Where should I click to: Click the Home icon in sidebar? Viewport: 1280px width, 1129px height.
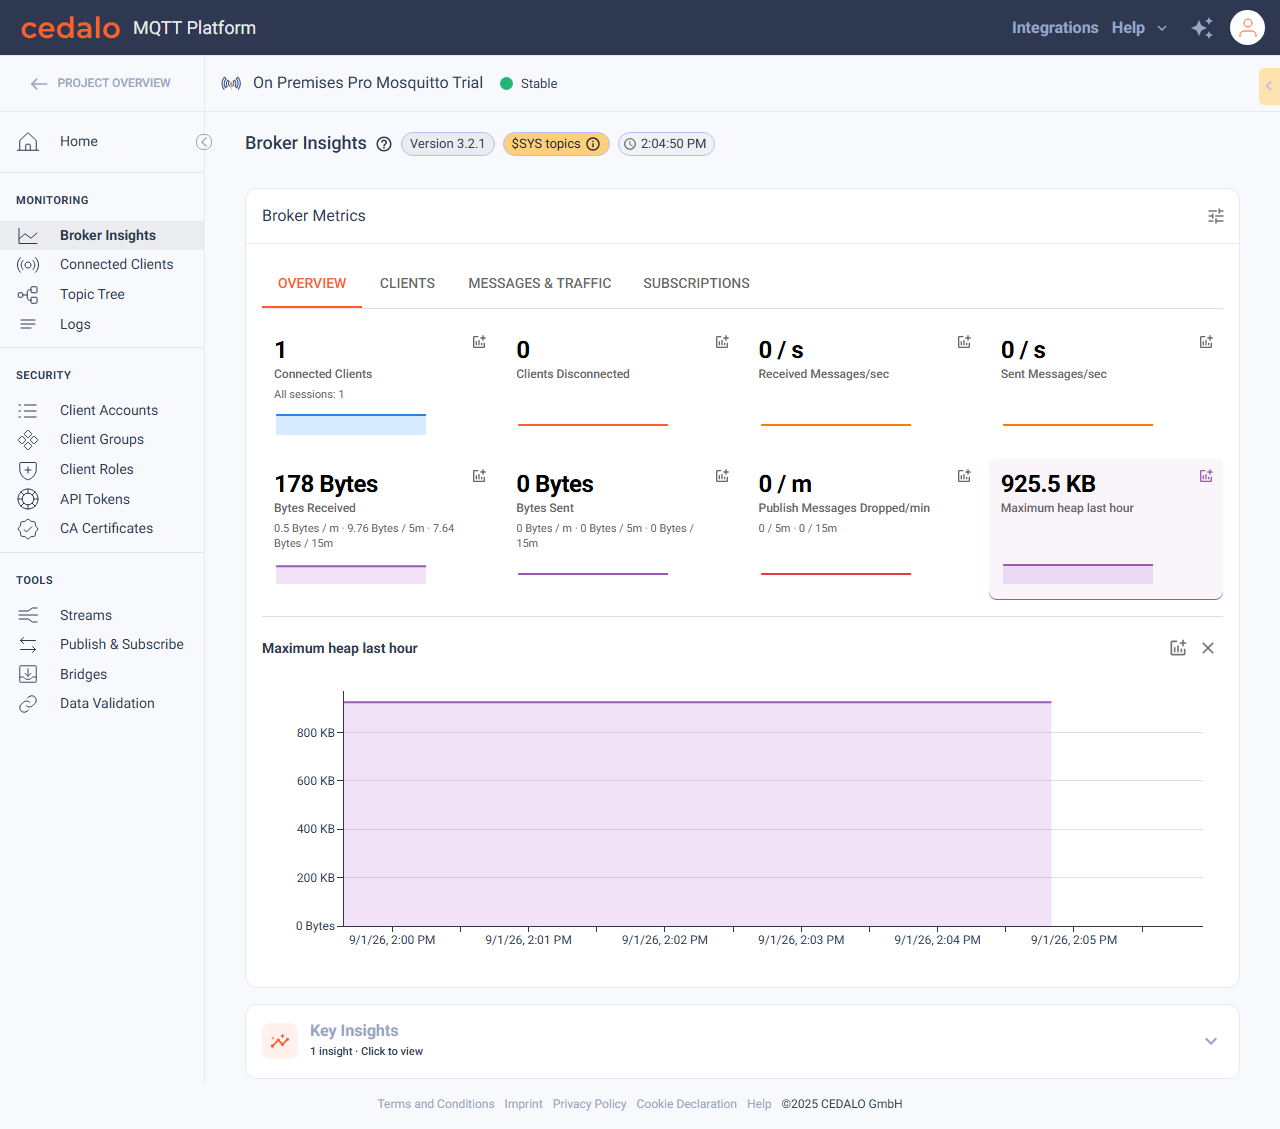click(28, 142)
